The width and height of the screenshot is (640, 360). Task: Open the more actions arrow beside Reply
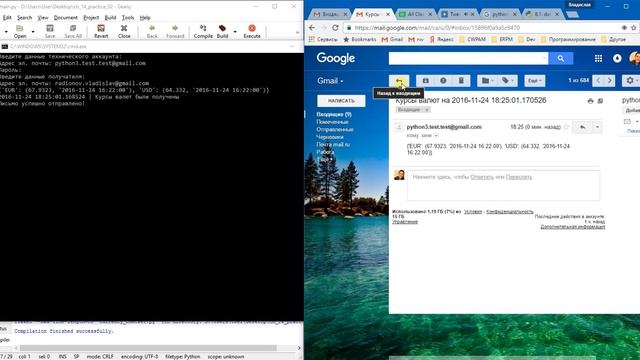[x=597, y=127]
